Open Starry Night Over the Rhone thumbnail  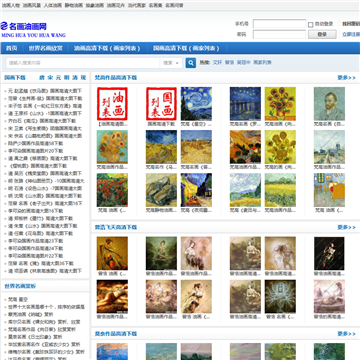point(245,104)
